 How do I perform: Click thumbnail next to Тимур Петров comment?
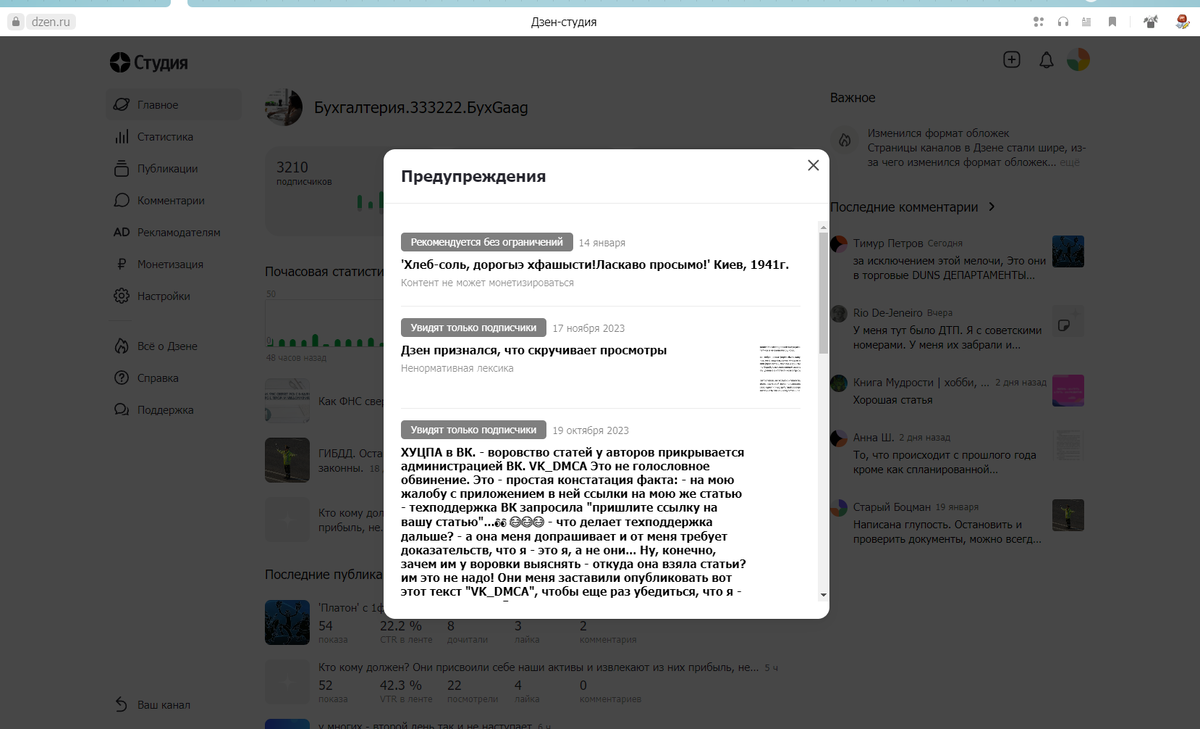click(x=1068, y=252)
